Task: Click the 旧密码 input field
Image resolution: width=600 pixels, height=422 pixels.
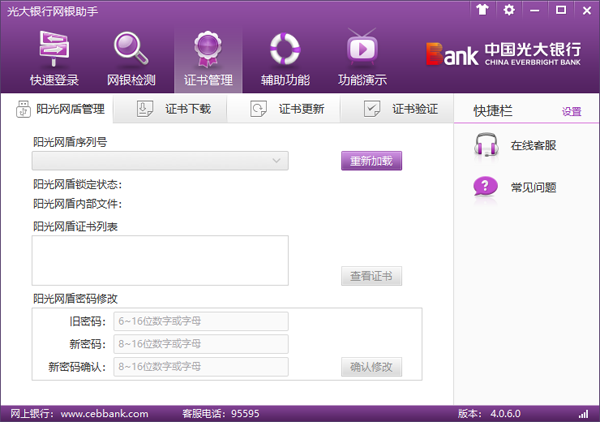Action: pyautogui.click(x=201, y=321)
